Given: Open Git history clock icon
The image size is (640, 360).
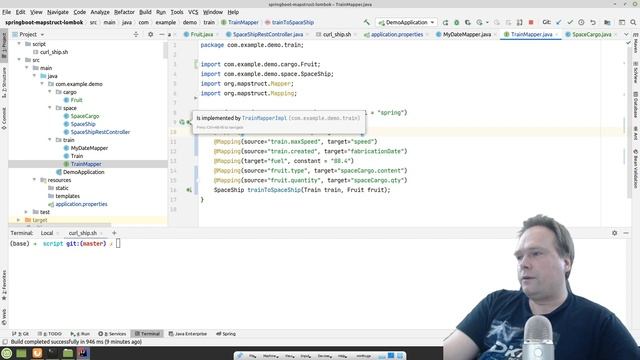Looking at the screenshot, I should click(x=581, y=22).
